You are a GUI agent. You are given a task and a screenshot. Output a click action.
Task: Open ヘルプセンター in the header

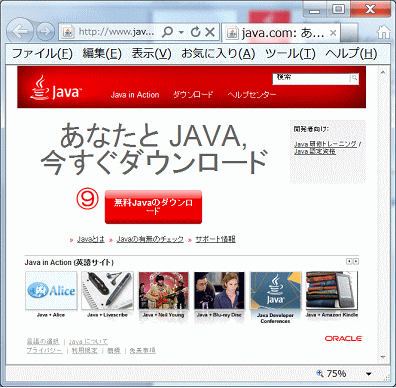pos(252,95)
